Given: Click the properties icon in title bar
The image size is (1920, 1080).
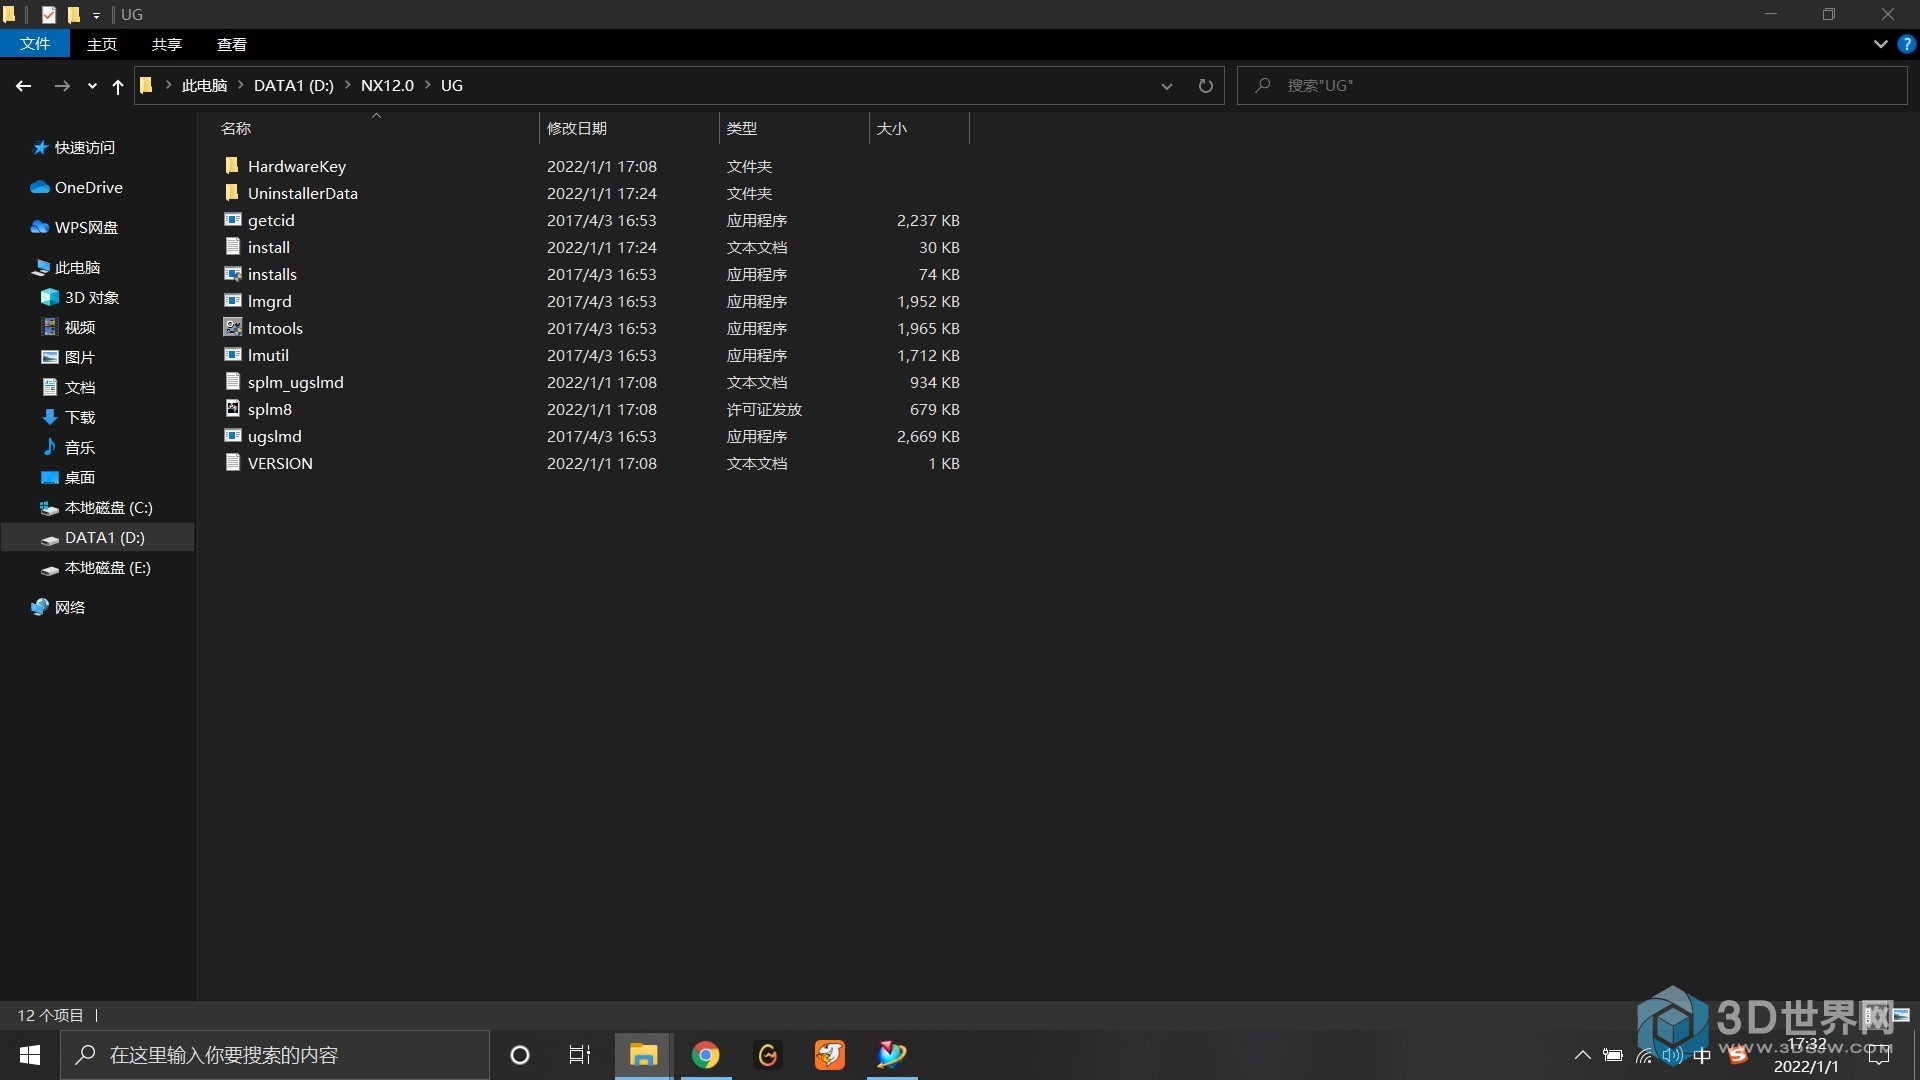Looking at the screenshot, I should point(48,15).
